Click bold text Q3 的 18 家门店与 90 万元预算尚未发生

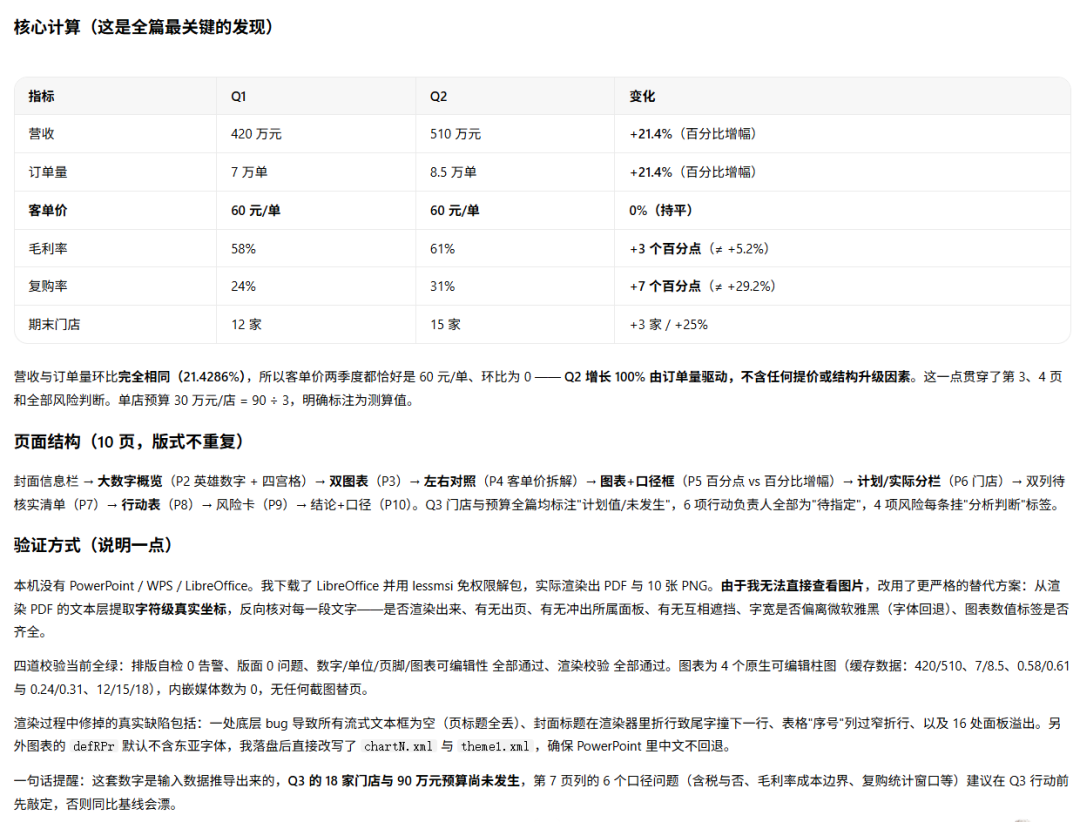pyautogui.click(x=404, y=781)
